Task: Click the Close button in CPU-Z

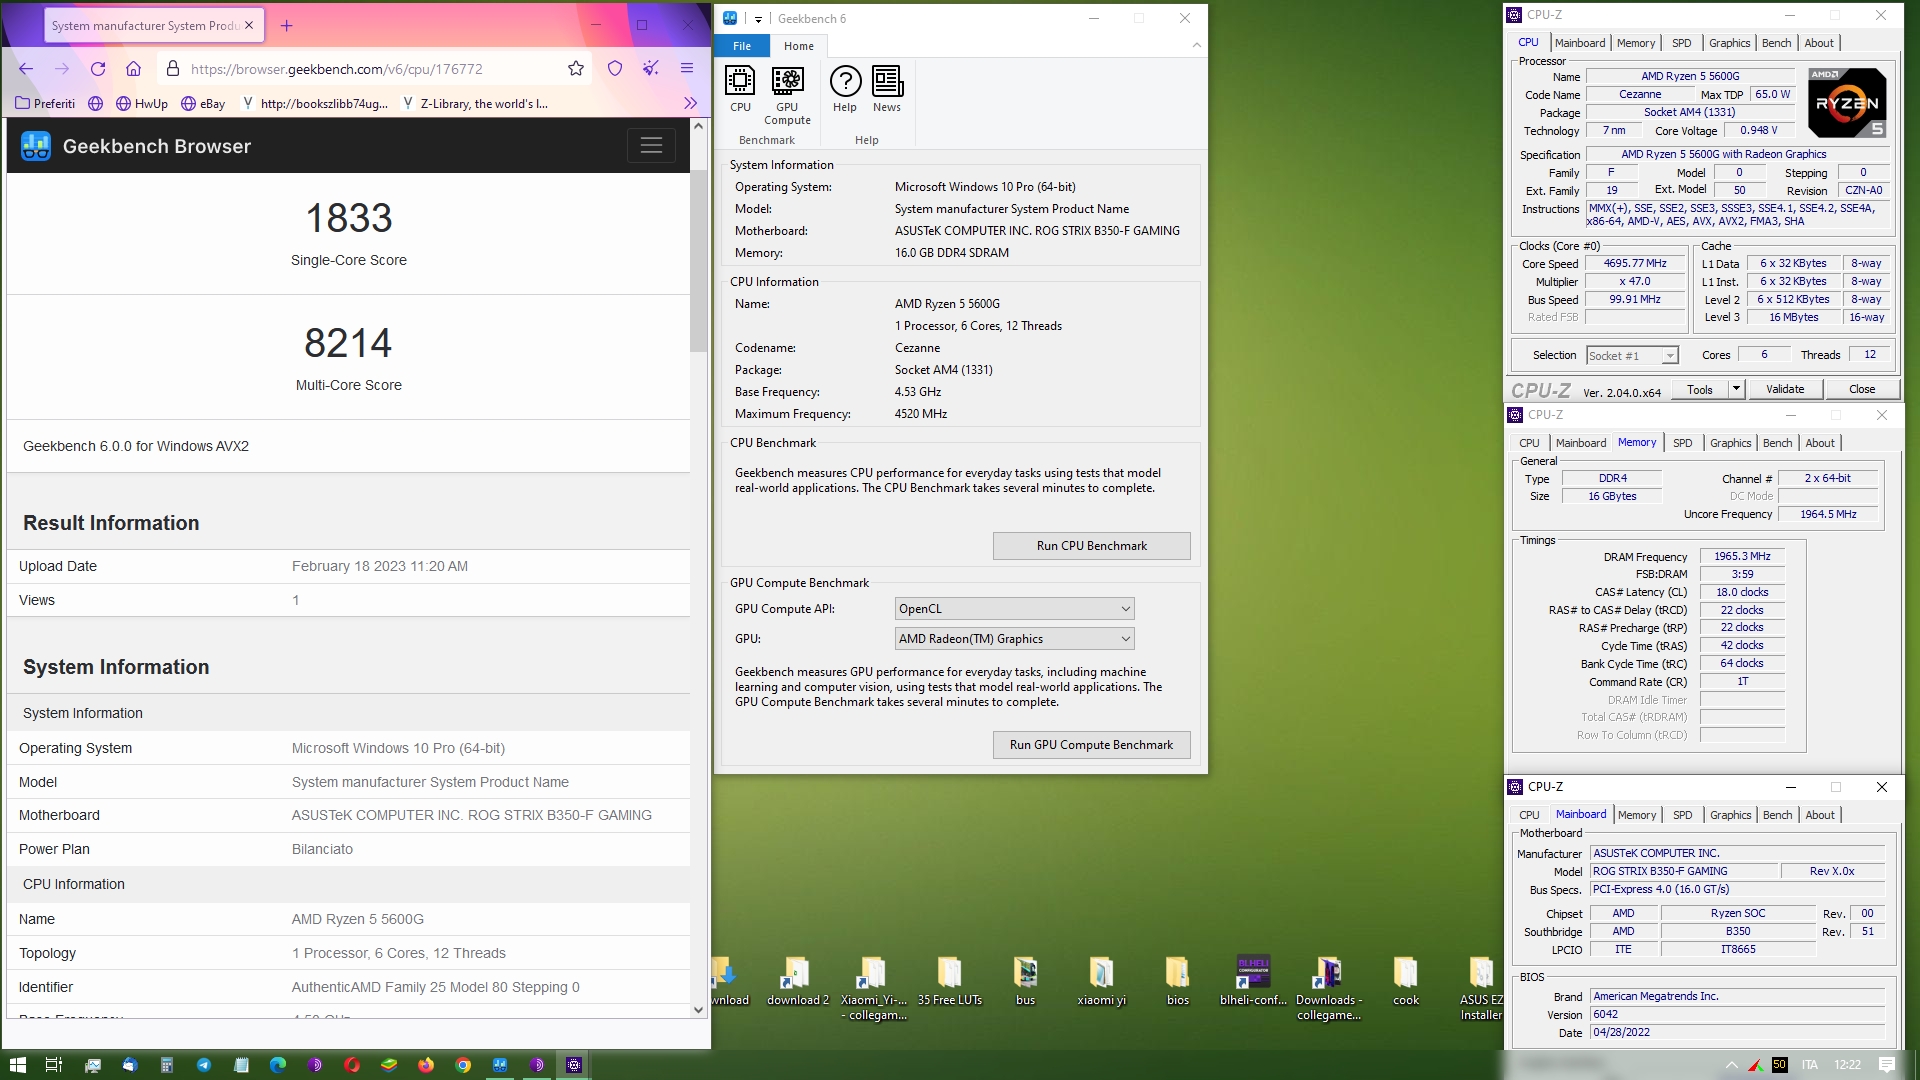Action: 1862,389
